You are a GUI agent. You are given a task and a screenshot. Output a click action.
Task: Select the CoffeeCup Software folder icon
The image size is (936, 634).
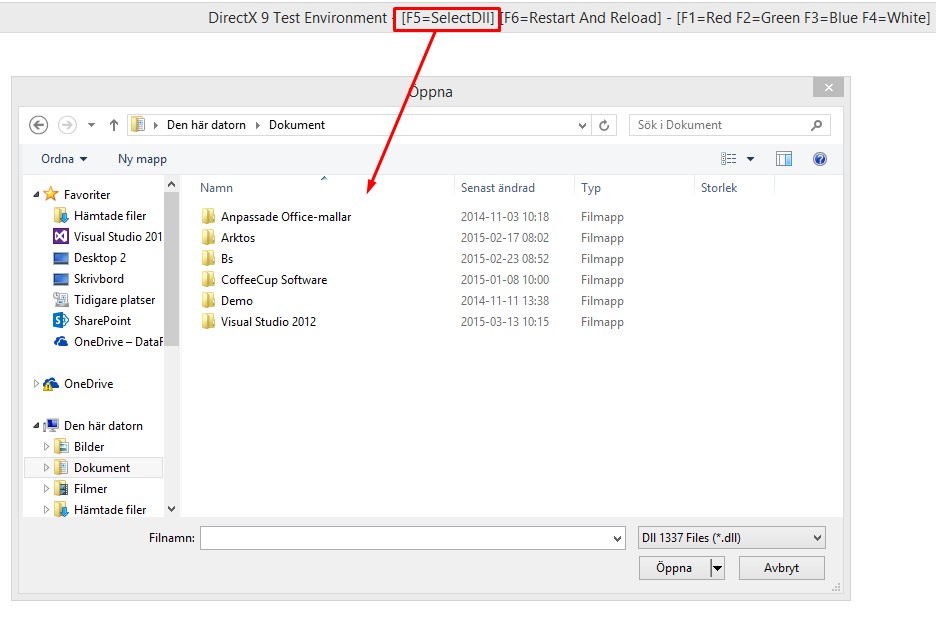point(208,279)
